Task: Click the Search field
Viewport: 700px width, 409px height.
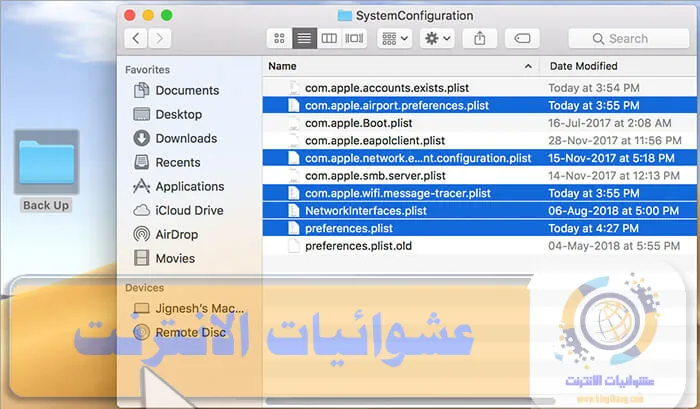Action: click(629, 38)
